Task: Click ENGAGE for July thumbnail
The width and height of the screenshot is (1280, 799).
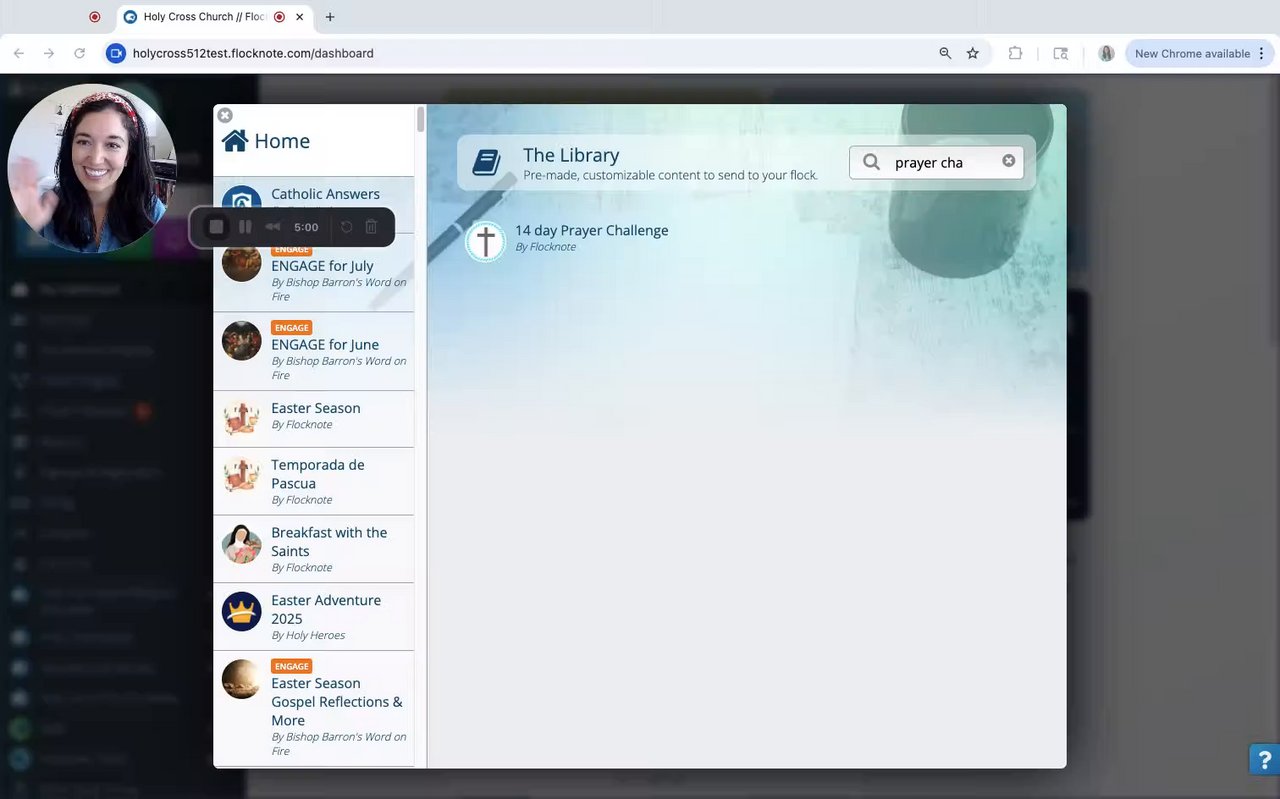Action: (241, 262)
